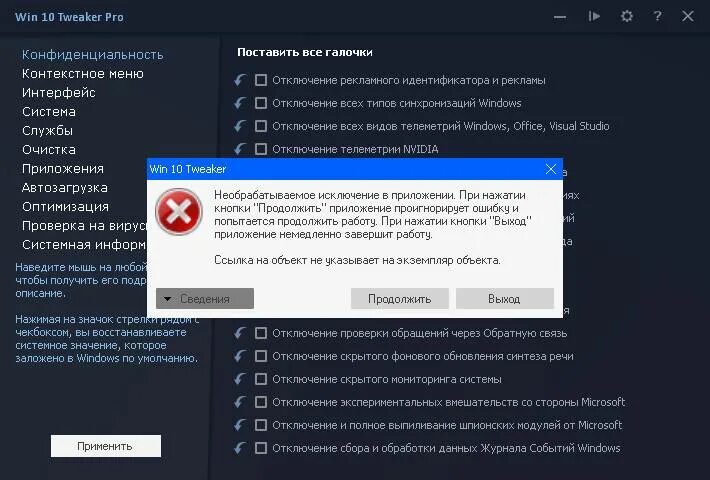Image resolution: width=710 pixels, height=480 pixels.
Task: Select the Очистка section
Action: click(49, 150)
